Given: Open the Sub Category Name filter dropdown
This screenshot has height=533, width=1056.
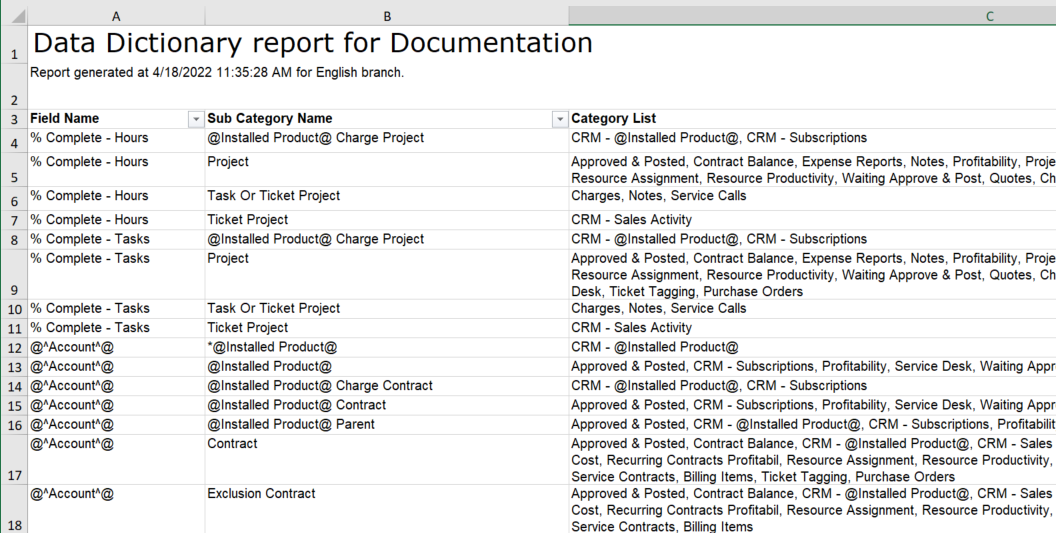Looking at the screenshot, I should coord(560,119).
